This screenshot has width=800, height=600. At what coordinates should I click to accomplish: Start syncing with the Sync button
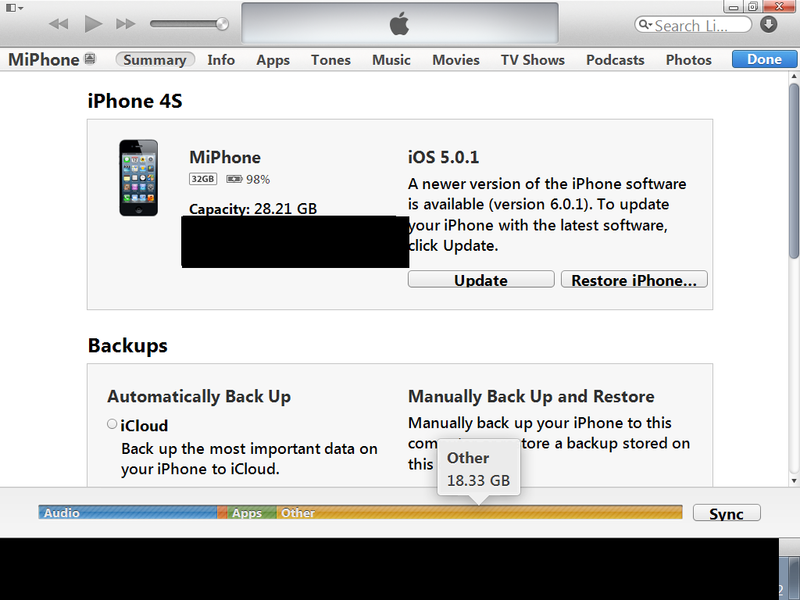pos(727,513)
